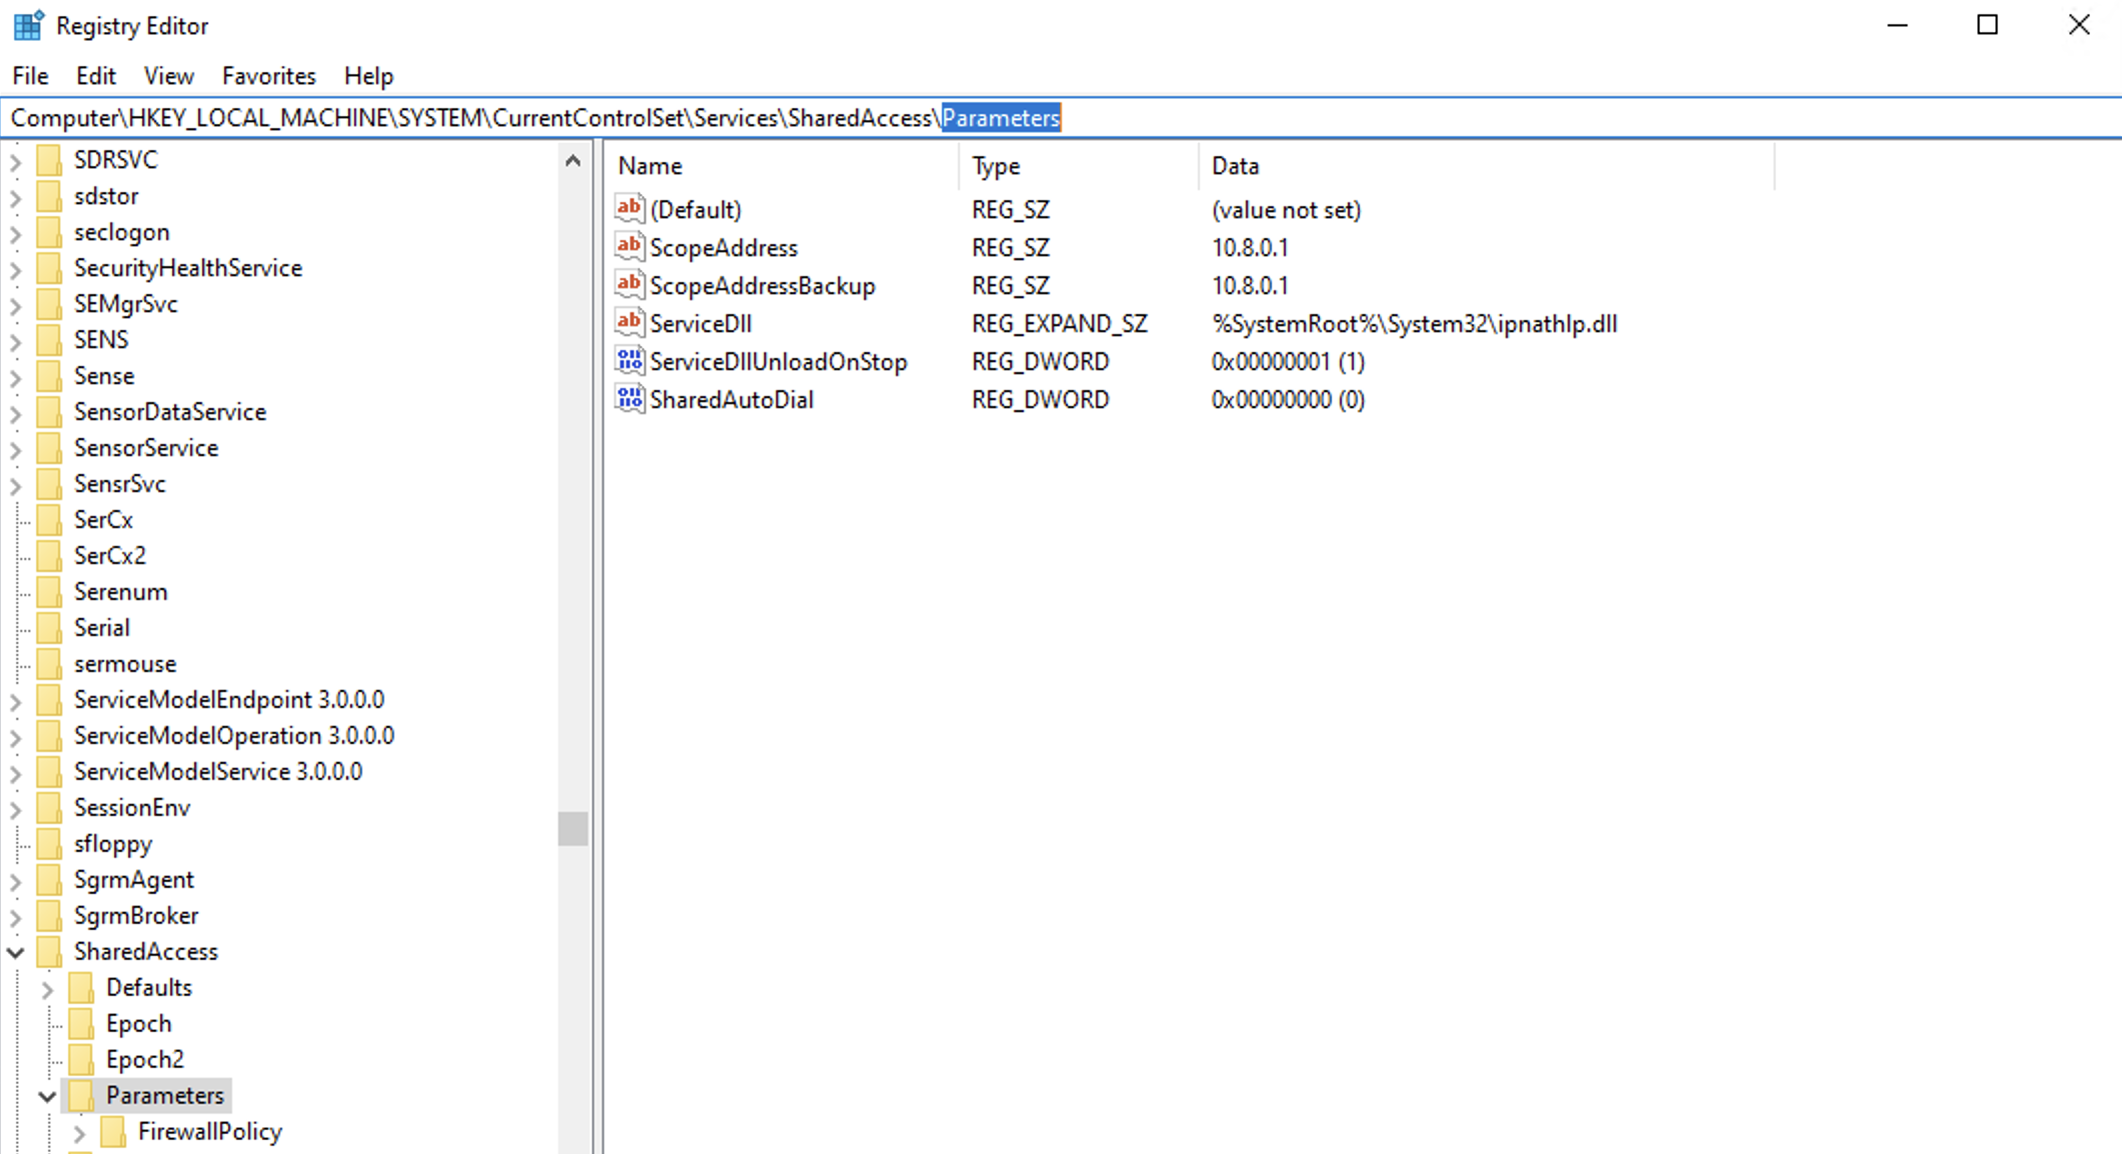Expand the SgrmAgent key
Image resolution: width=2122 pixels, height=1154 pixels.
16,881
